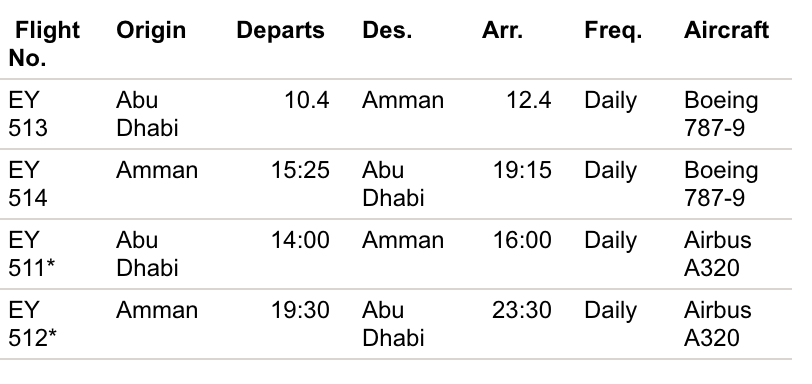Select Airbus A320 in EY 512* row
The height and width of the screenshot is (384, 812).
(x=718, y=324)
